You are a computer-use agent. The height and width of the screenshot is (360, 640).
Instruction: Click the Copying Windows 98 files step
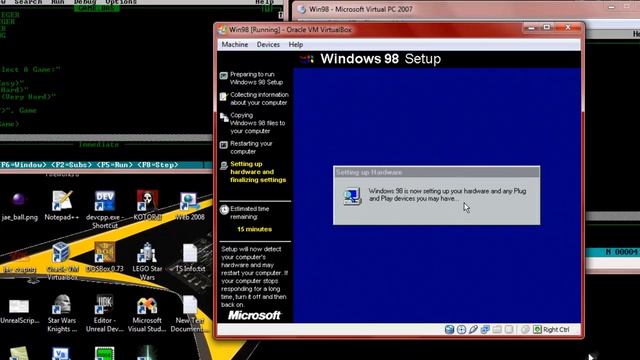click(257, 123)
